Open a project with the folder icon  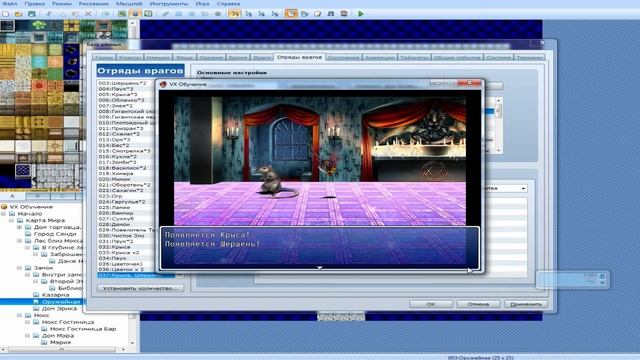pos(18,13)
